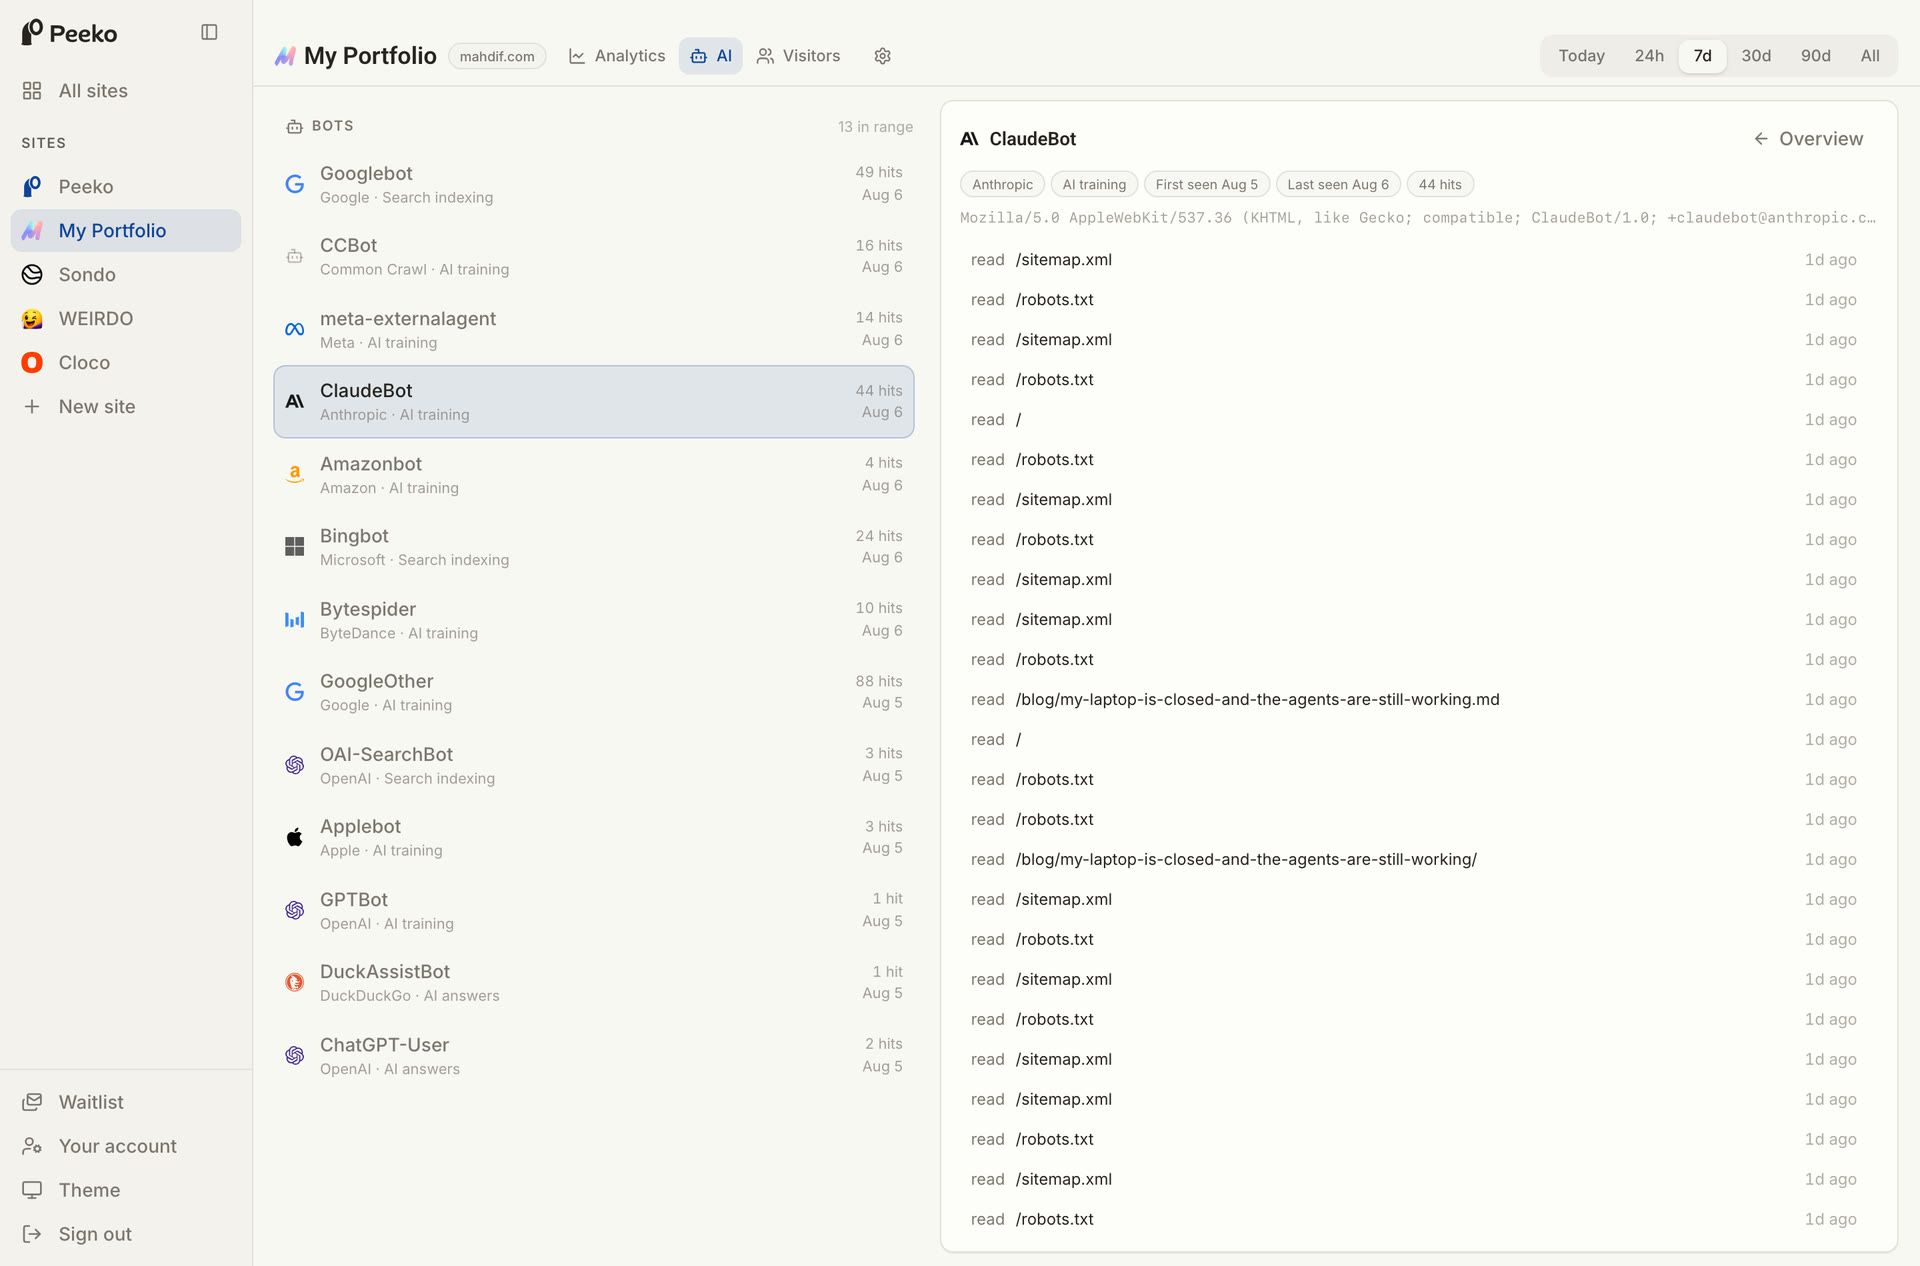Select the 30d time range
Image resolution: width=1920 pixels, height=1266 pixels.
point(1756,56)
